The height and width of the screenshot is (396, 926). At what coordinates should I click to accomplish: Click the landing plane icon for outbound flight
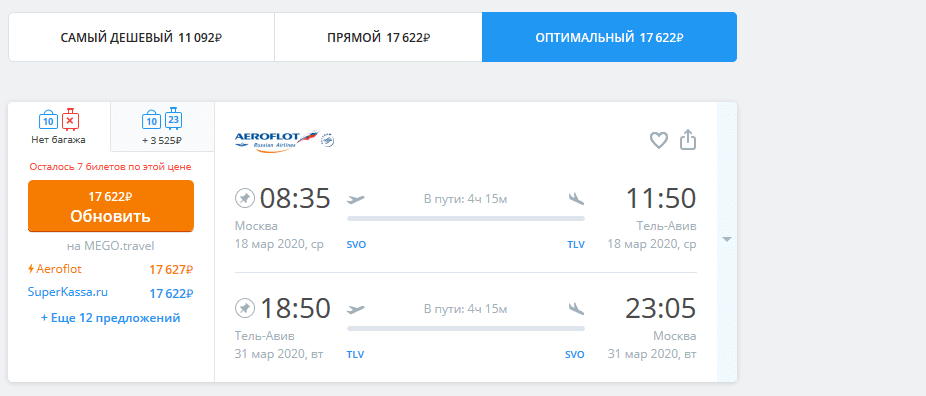(x=576, y=199)
